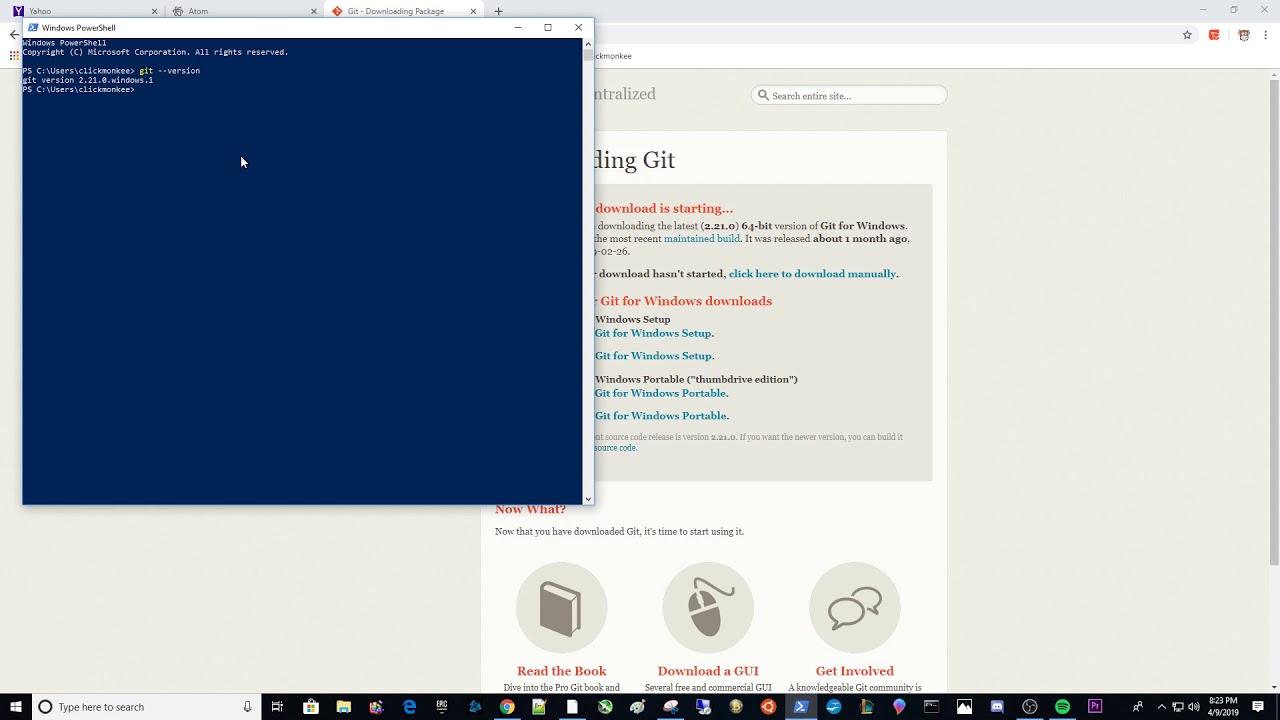Click first 'Git for Windows Portable' link

coord(661,393)
